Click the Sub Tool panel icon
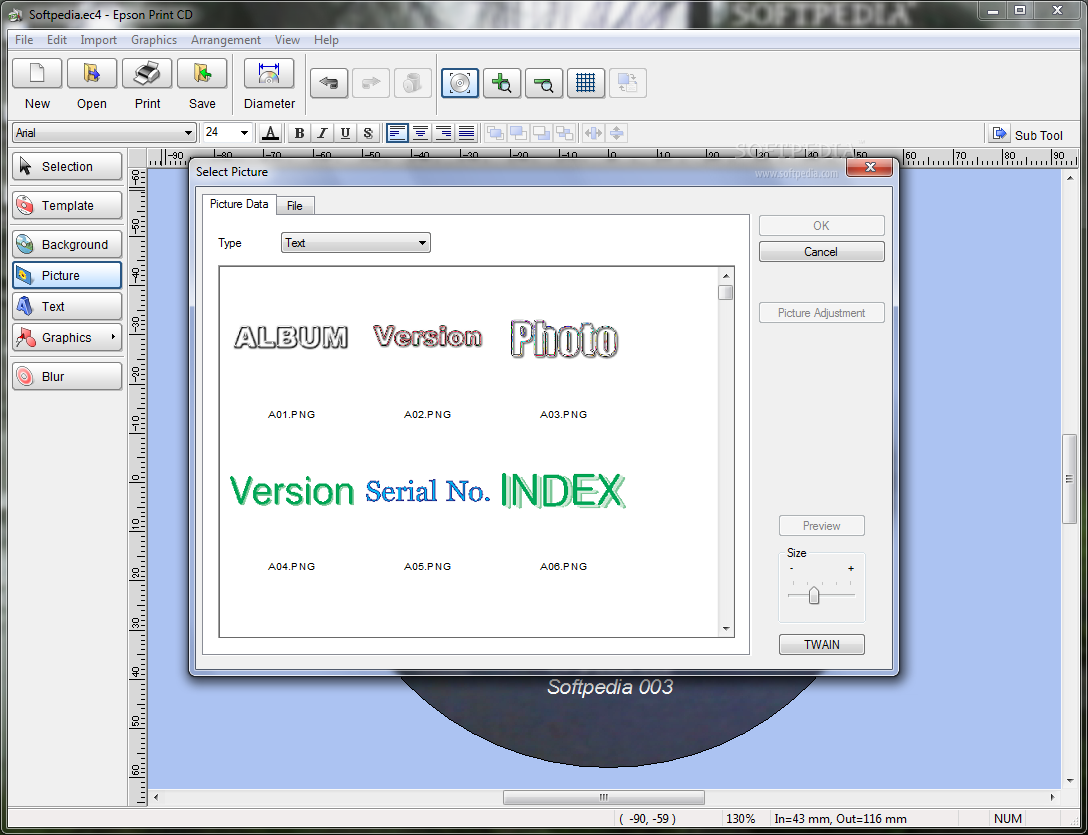Image resolution: width=1088 pixels, height=835 pixels. coord(999,133)
